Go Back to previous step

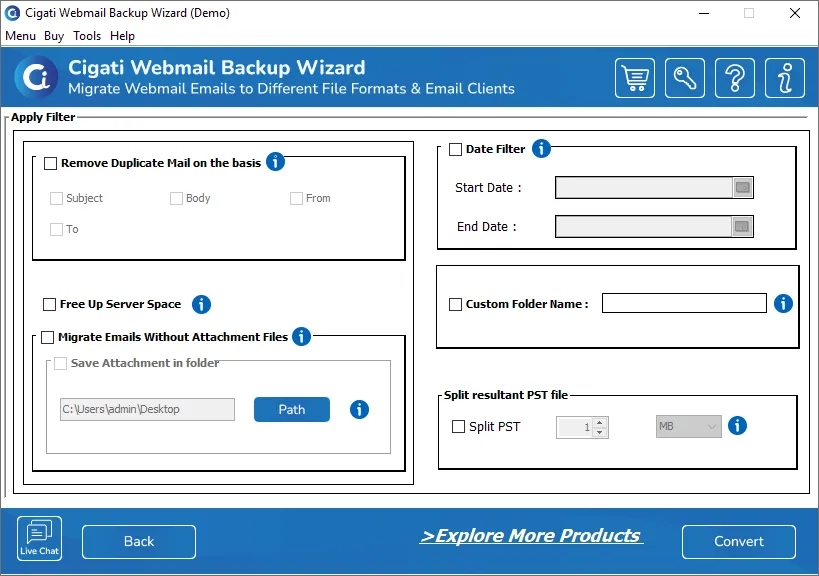(139, 542)
